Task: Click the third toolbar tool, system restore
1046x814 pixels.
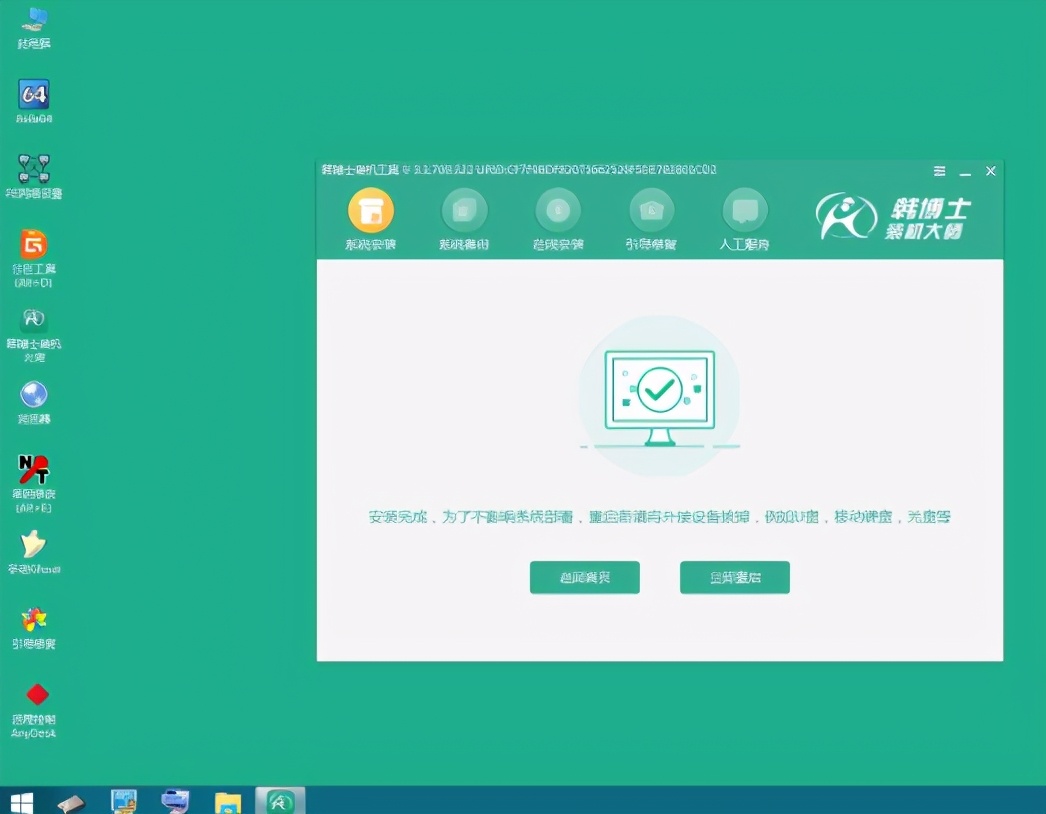Action: click(558, 211)
